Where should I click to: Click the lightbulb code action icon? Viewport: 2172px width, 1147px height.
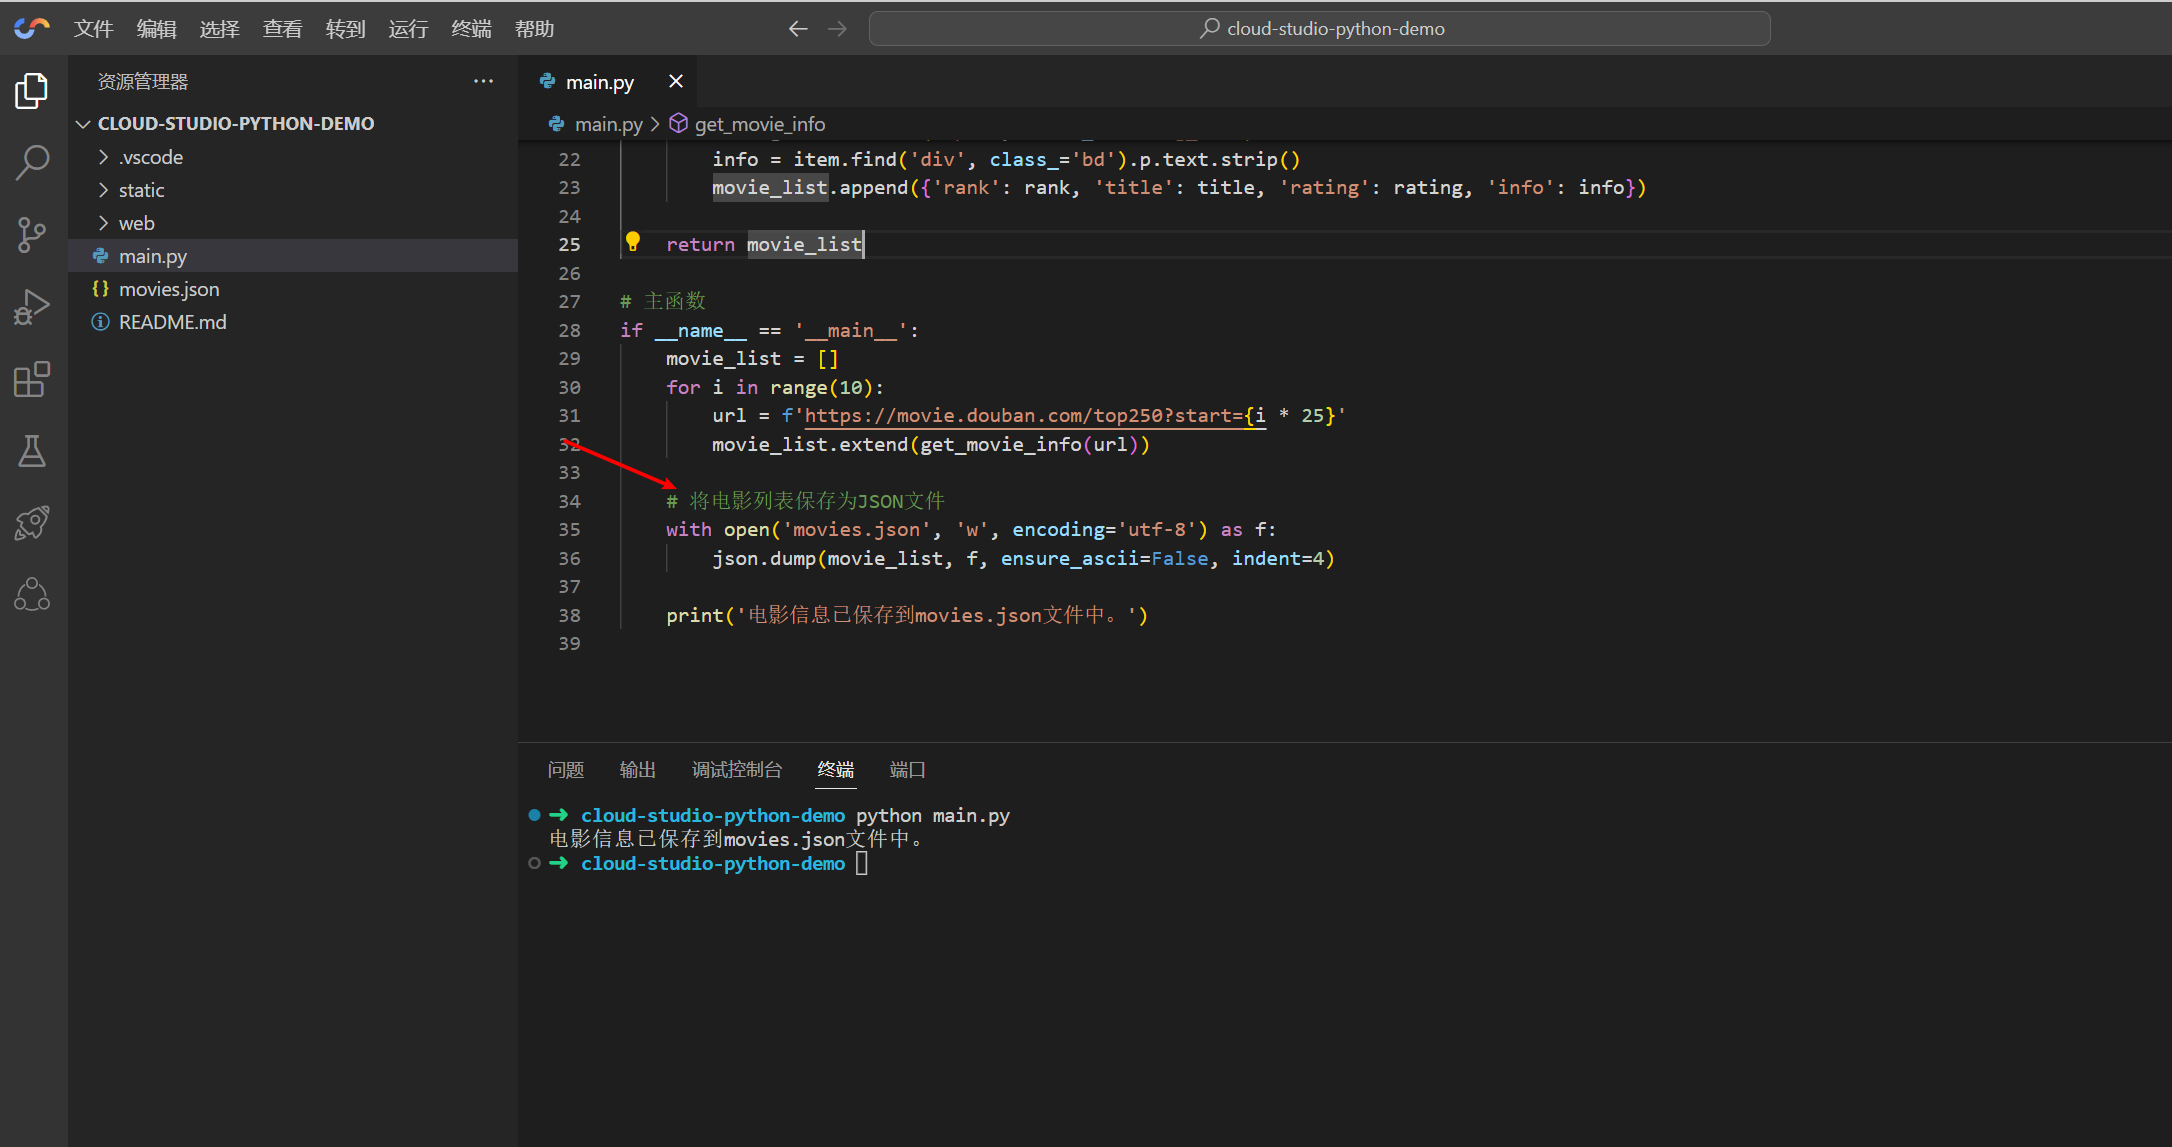coord(632,241)
